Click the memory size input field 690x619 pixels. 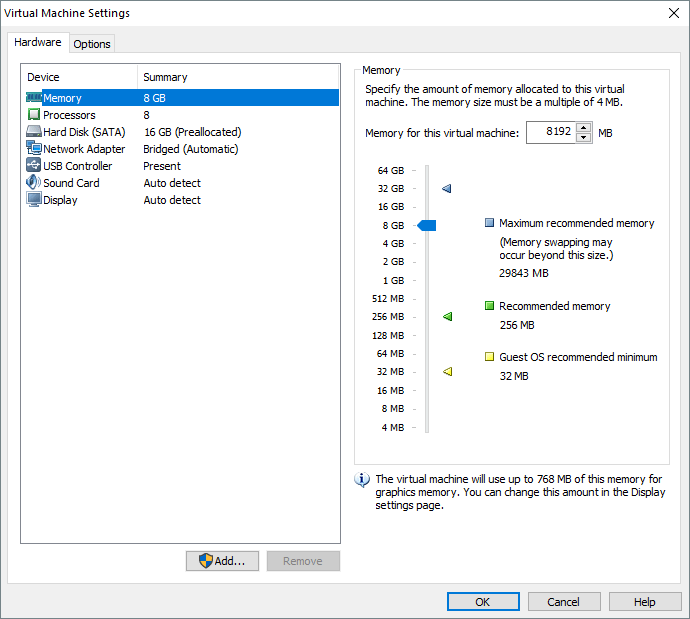(x=550, y=133)
